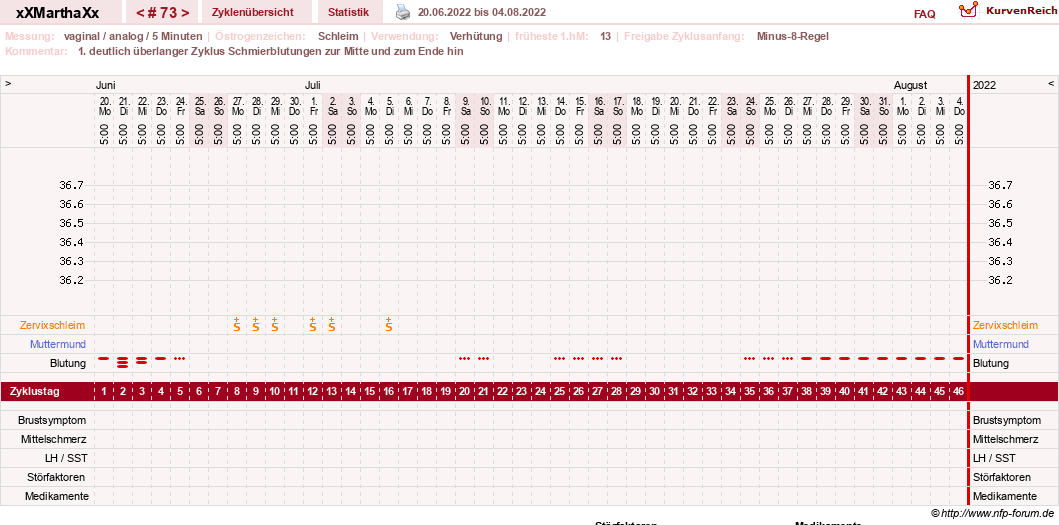Click the Östrogenzeichen value 'Schleim'
This screenshot has width=1059, height=525.
pos(338,36)
